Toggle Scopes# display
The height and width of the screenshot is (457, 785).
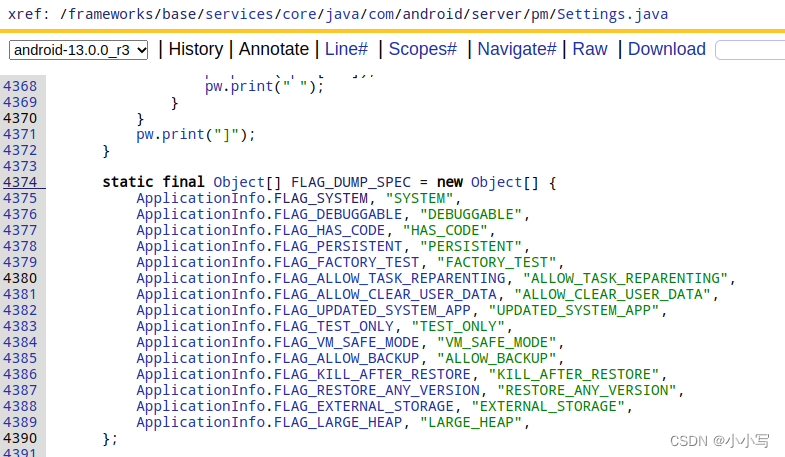pyautogui.click(x=422, y=49)
